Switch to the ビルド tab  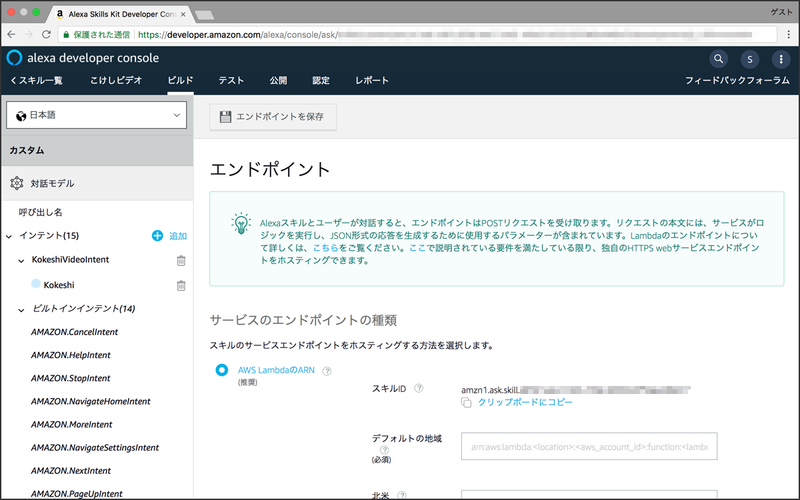(180, 81)
